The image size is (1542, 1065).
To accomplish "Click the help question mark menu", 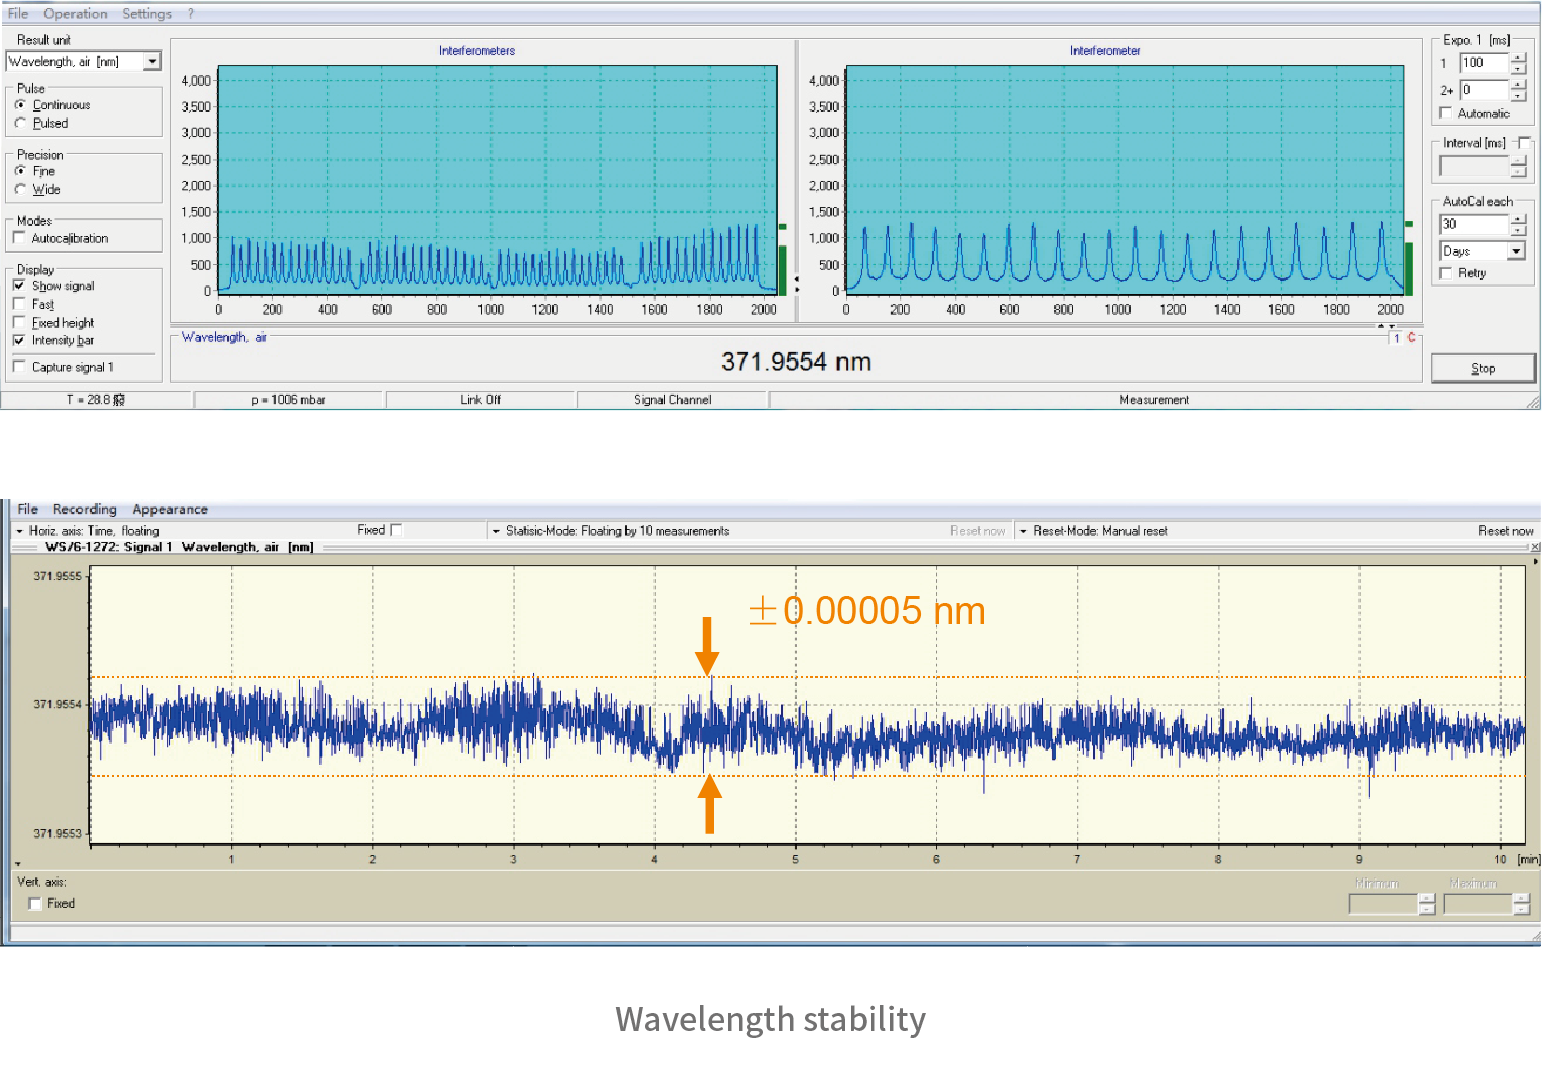I will click(x=191, y=14).
